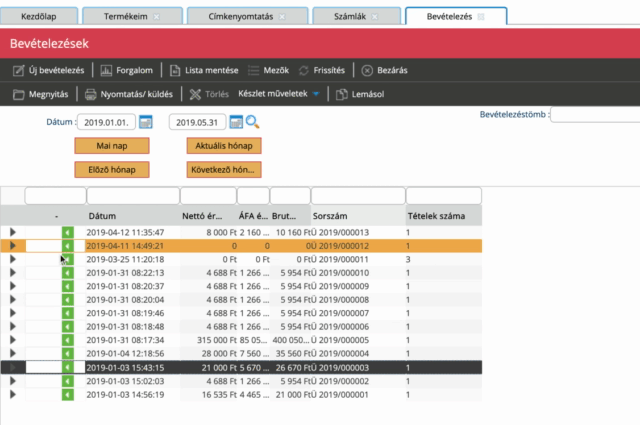Expand row 2019/000009 details triangle
The height and width of the screenshot is (425, 640).
point(13,286)
